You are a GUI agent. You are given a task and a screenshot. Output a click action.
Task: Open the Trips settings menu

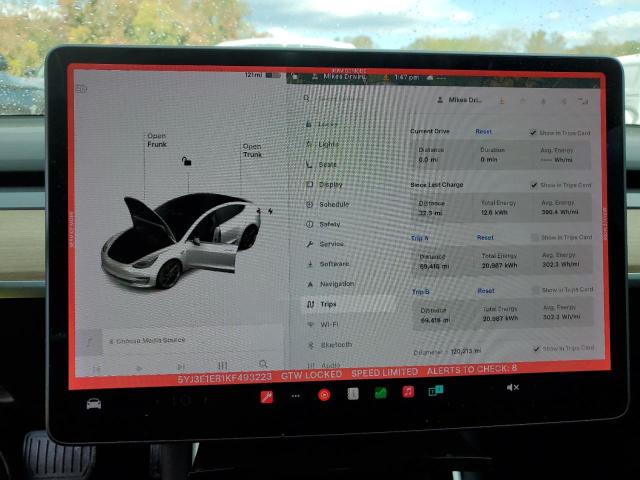tap(328, 304)
